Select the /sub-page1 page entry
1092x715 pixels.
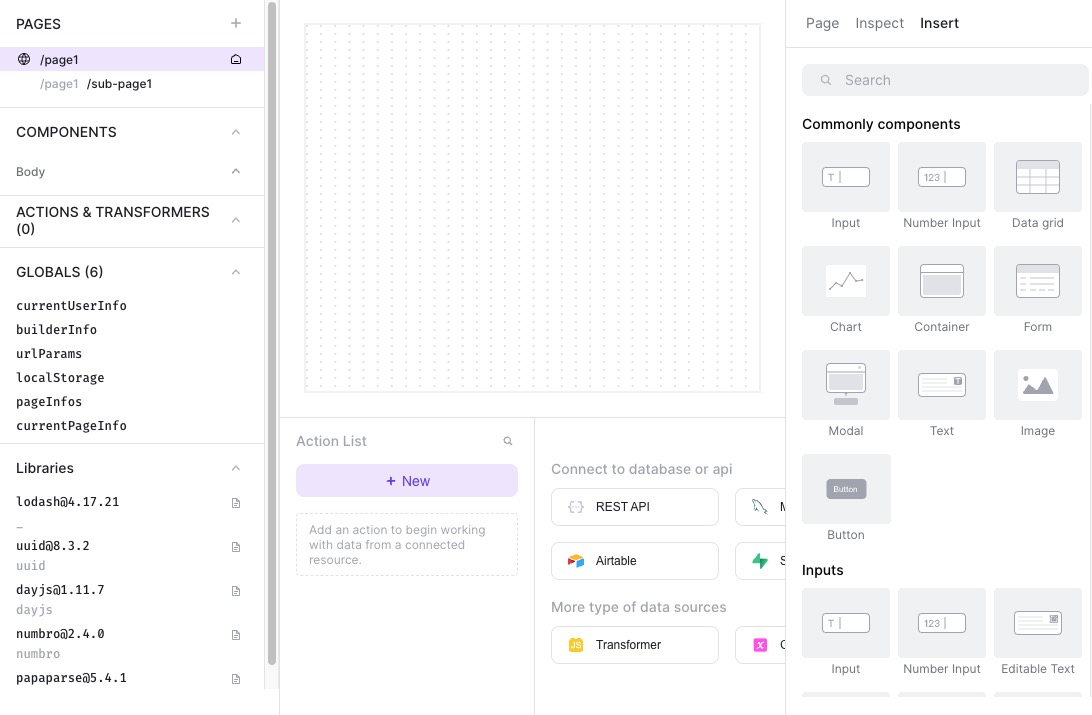(120, 84)
